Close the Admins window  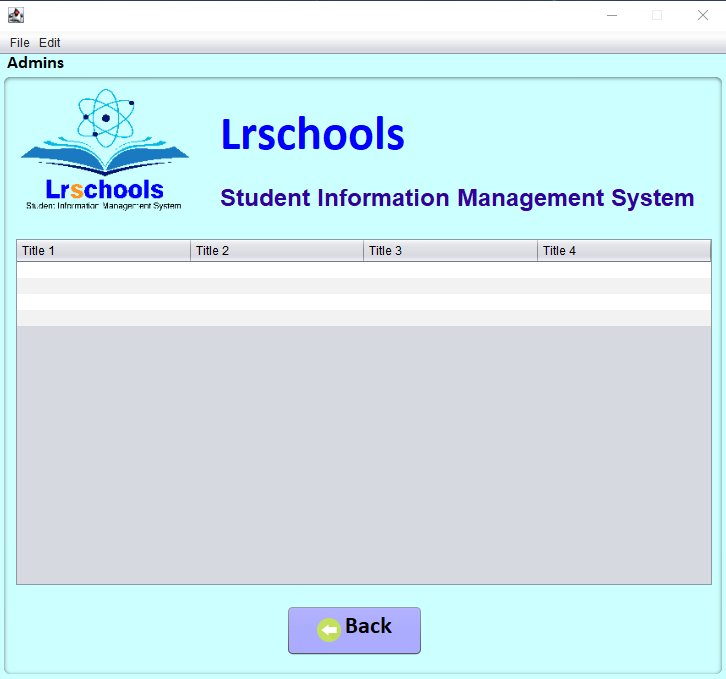pos(702,15)
